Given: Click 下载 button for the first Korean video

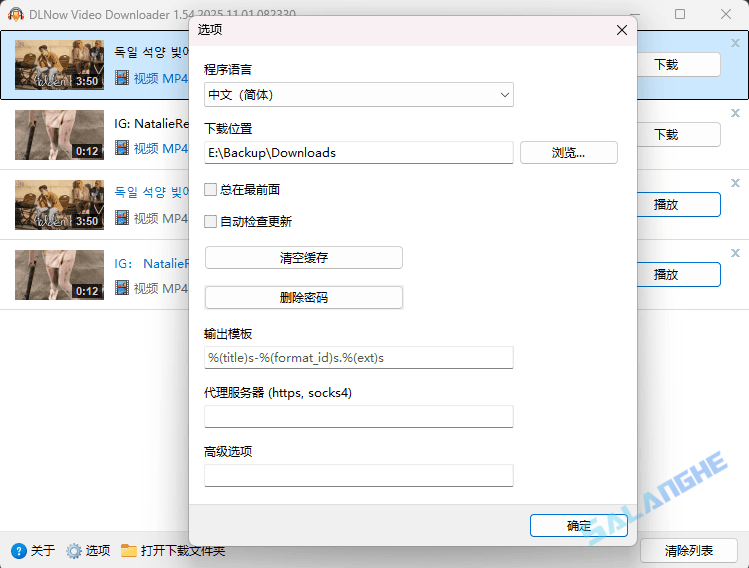Looking at the screenshot, I should tap(678, 64).
